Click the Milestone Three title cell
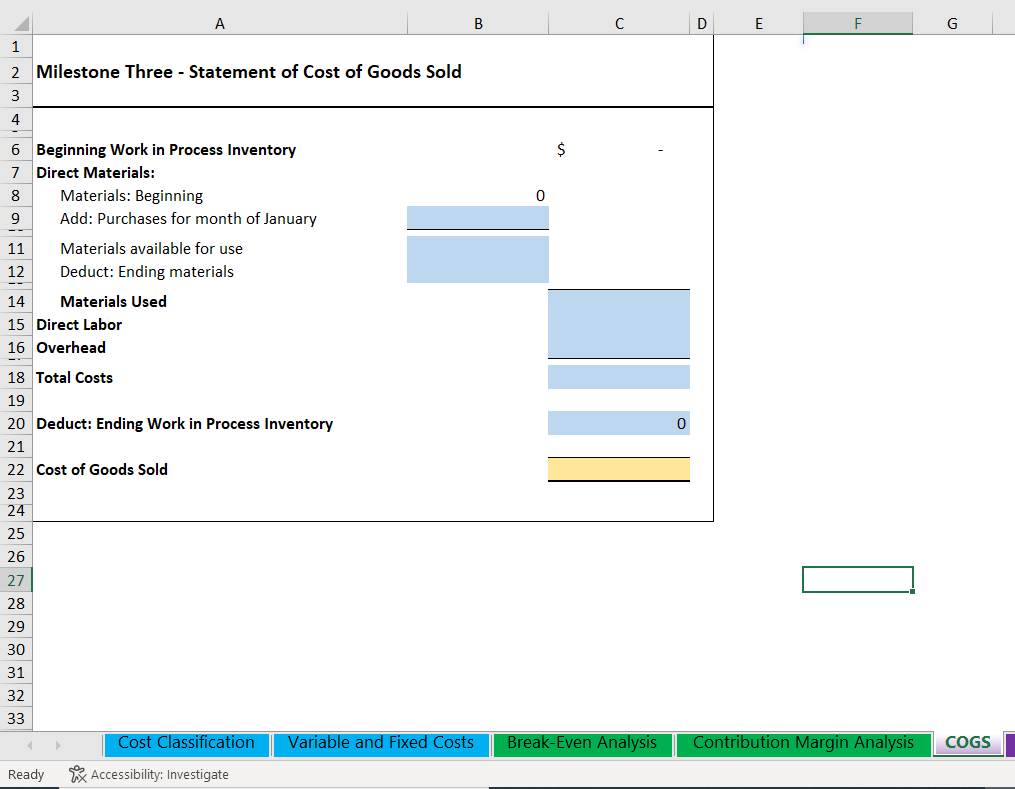 coord(249,72)
